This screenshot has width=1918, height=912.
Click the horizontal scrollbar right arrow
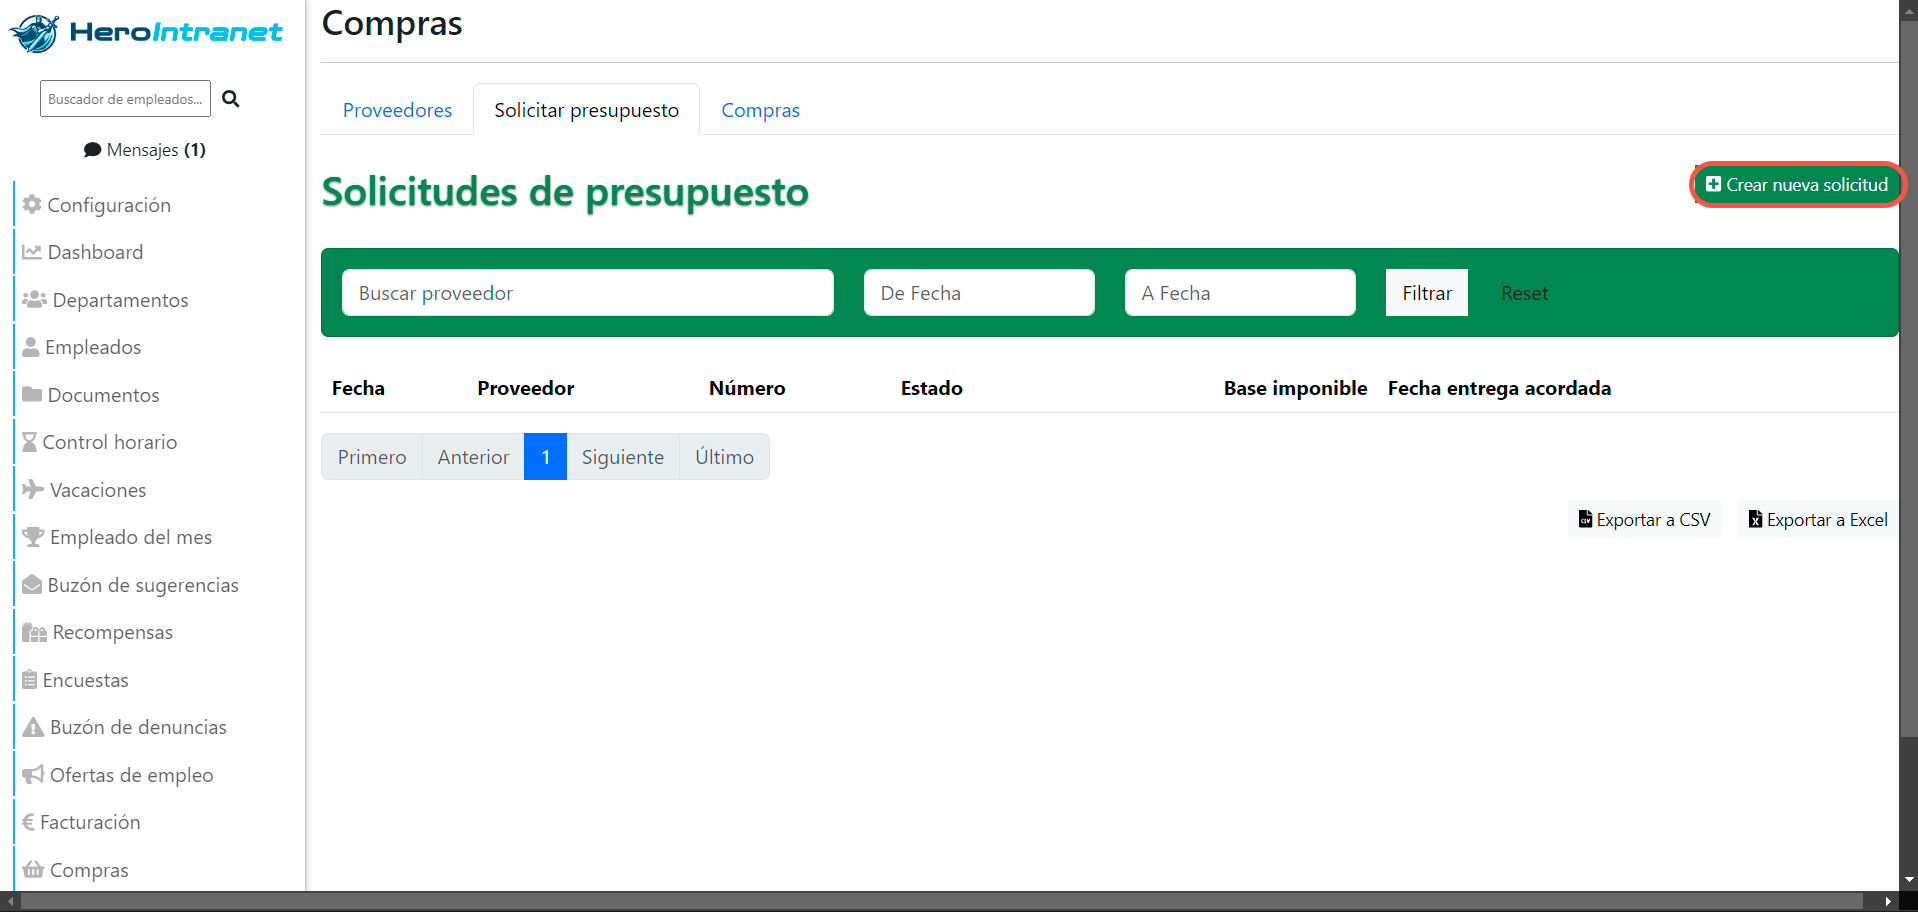click(x=1888, y=902)
